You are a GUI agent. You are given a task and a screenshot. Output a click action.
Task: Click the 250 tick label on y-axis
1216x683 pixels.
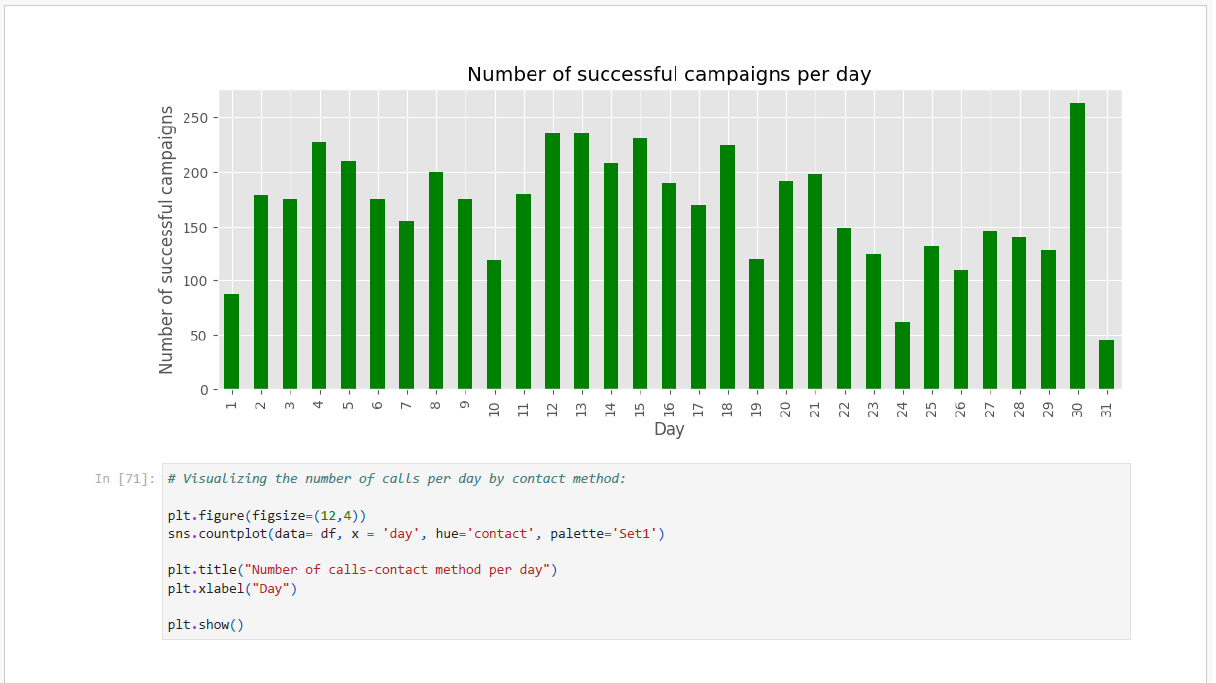pos(194,118)
